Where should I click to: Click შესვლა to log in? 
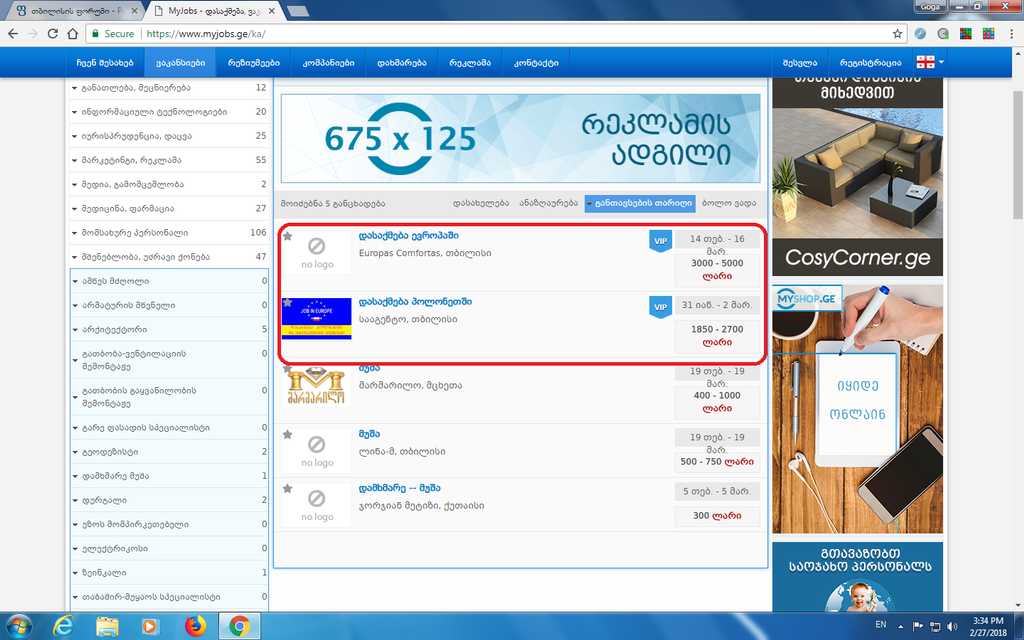(x=800, y=63)
